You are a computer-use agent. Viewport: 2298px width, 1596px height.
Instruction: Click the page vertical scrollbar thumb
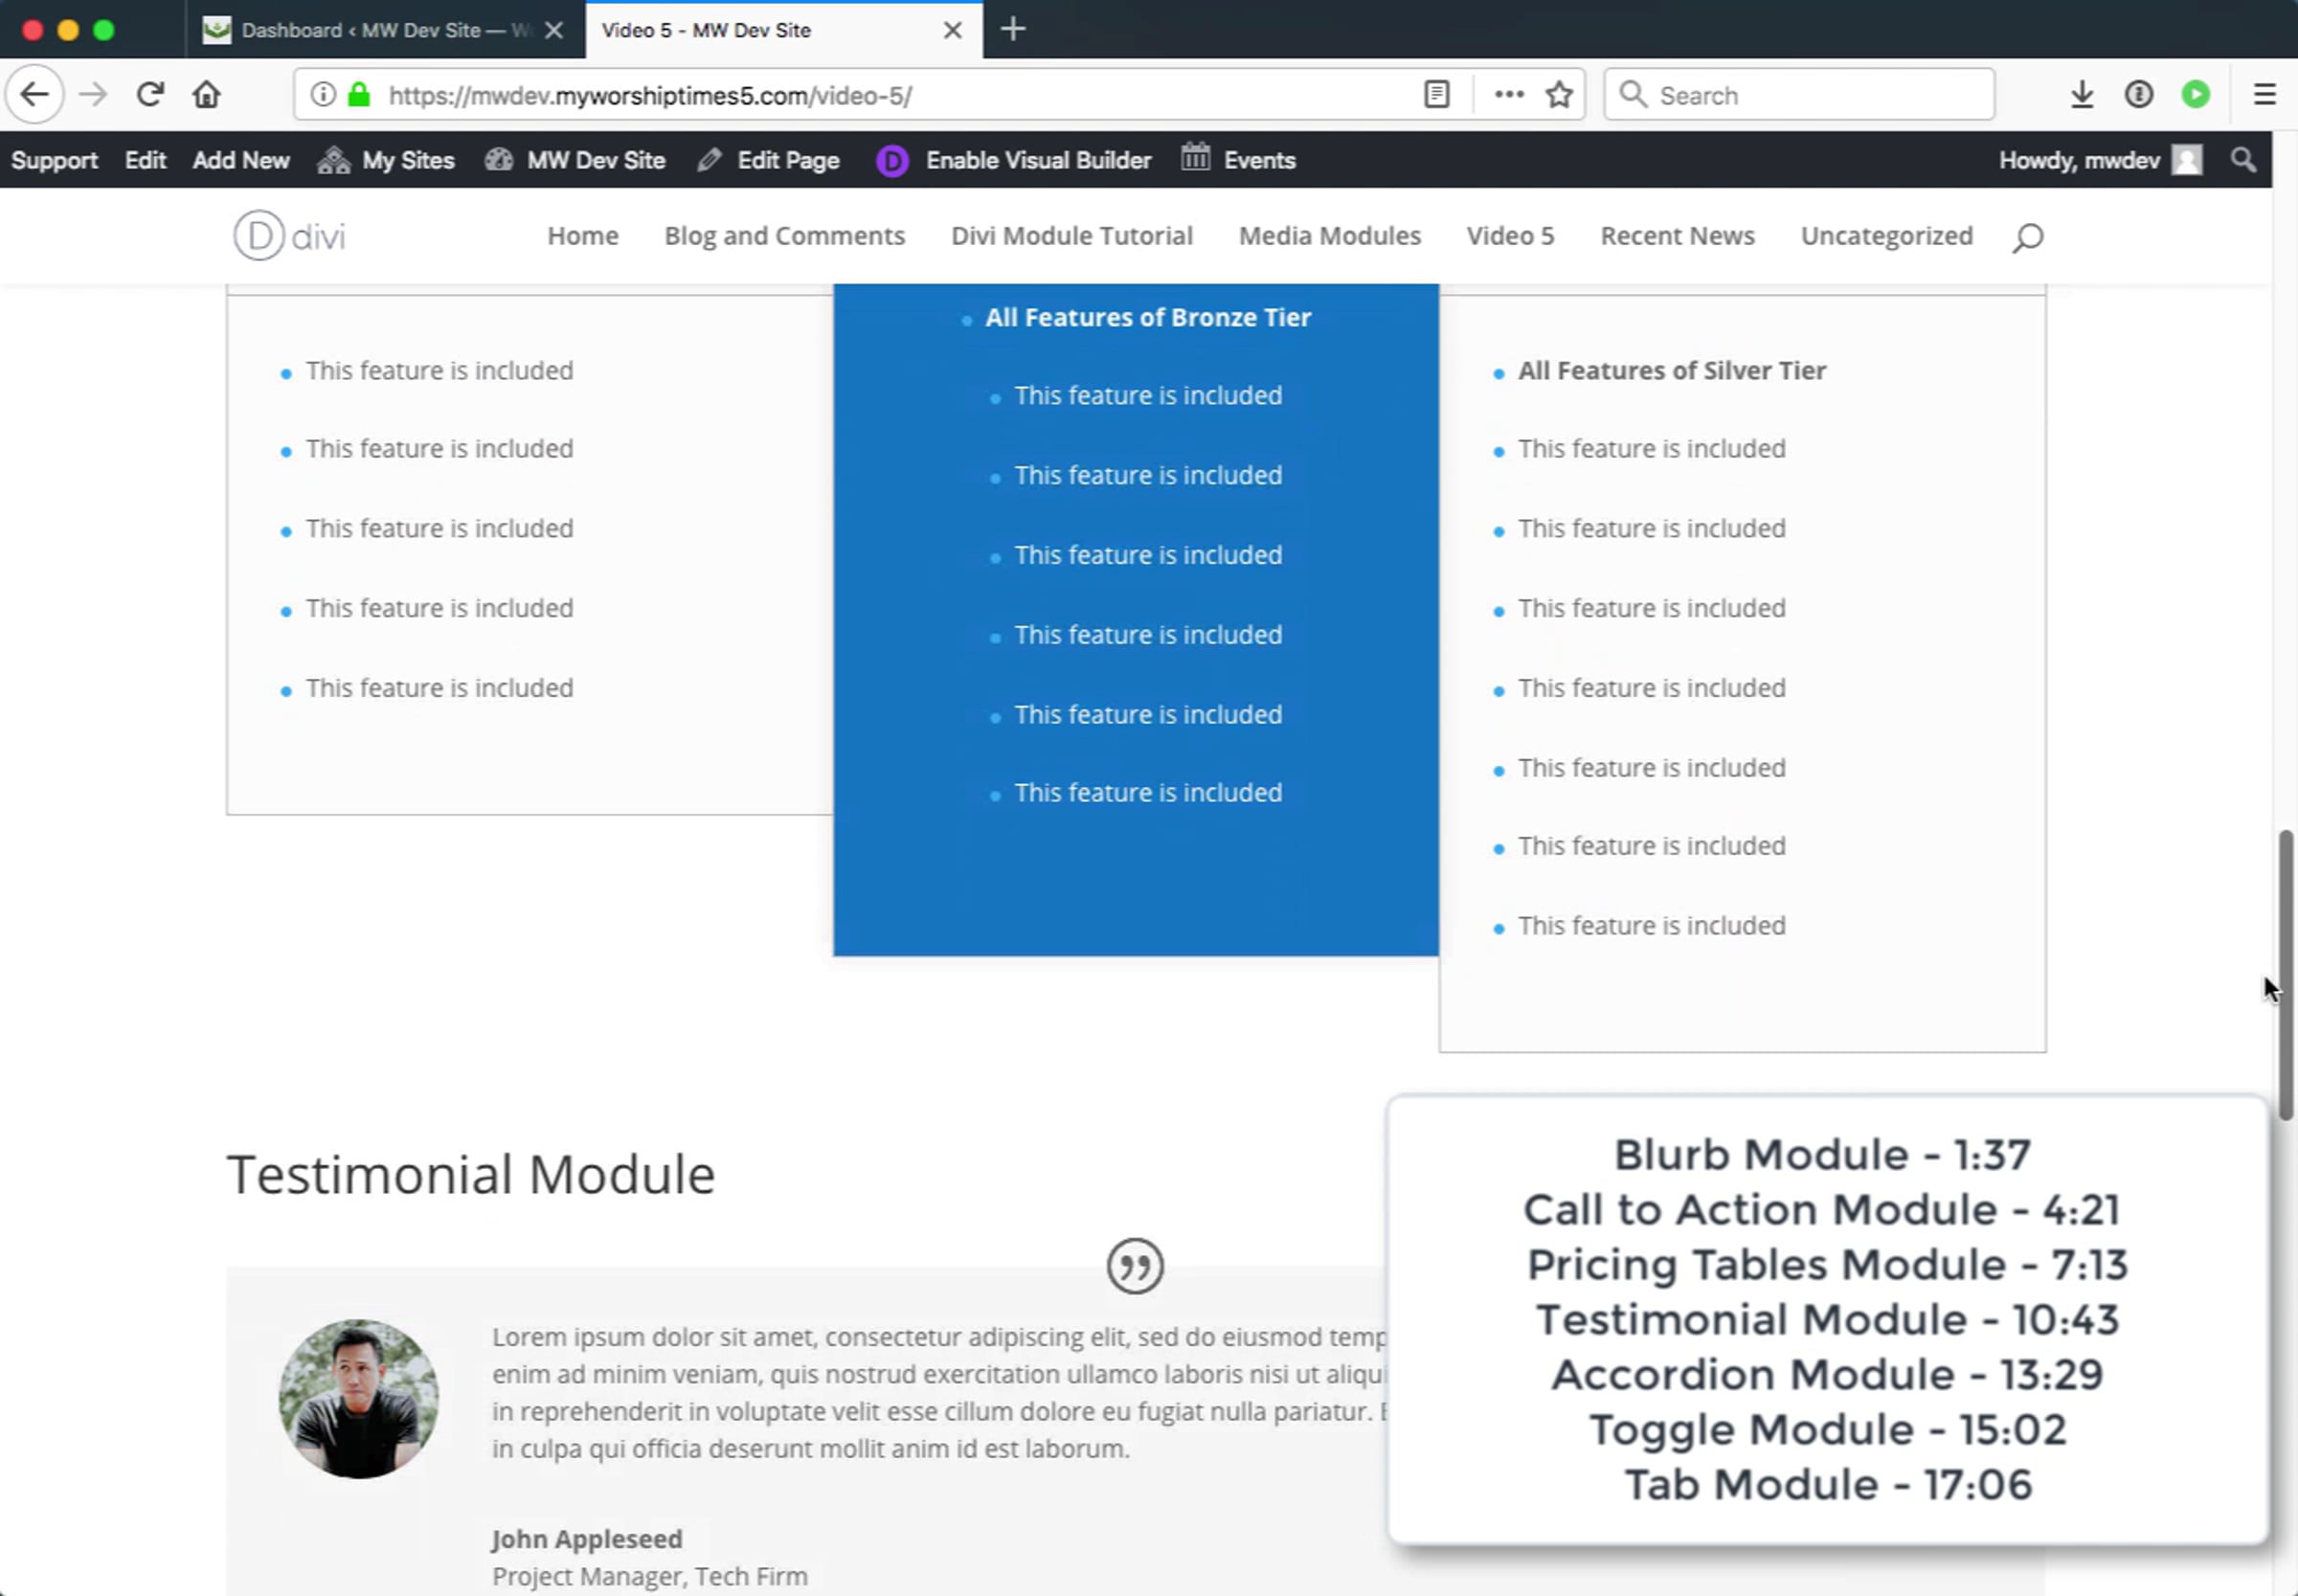tap(2285, 975)
